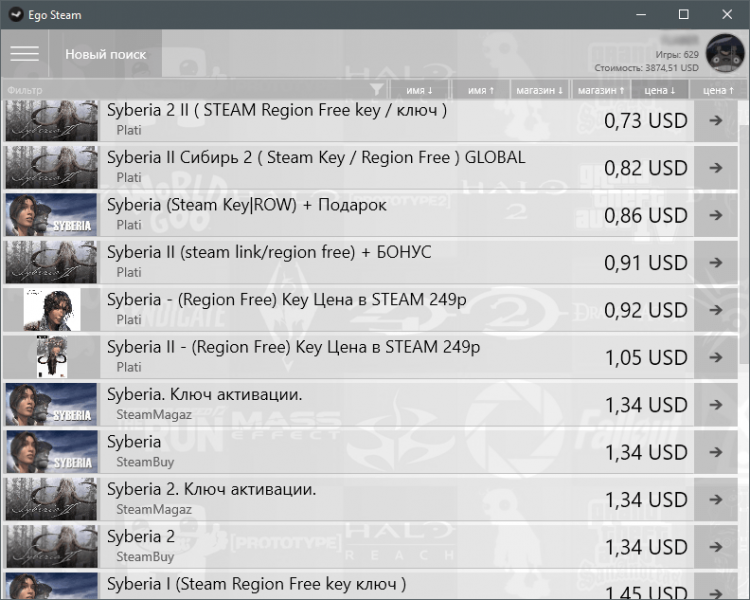This screenshot has height=600, width=750.
Task: Select title Syberia 2 II ( STEAM Region Free key / ключ )
Action: 277,110
